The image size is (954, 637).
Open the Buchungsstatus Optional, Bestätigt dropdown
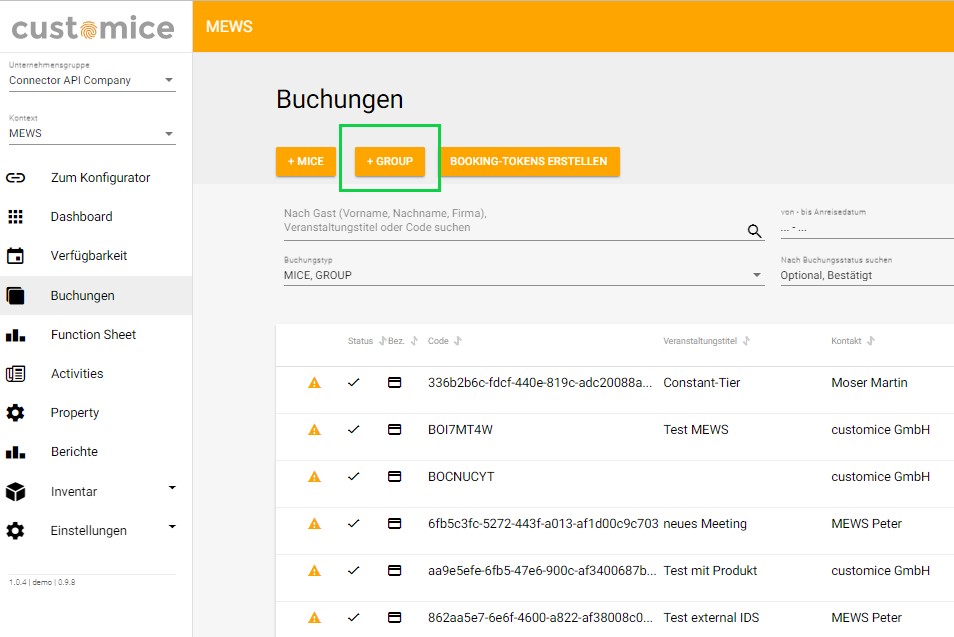click(x=867, y=275)
